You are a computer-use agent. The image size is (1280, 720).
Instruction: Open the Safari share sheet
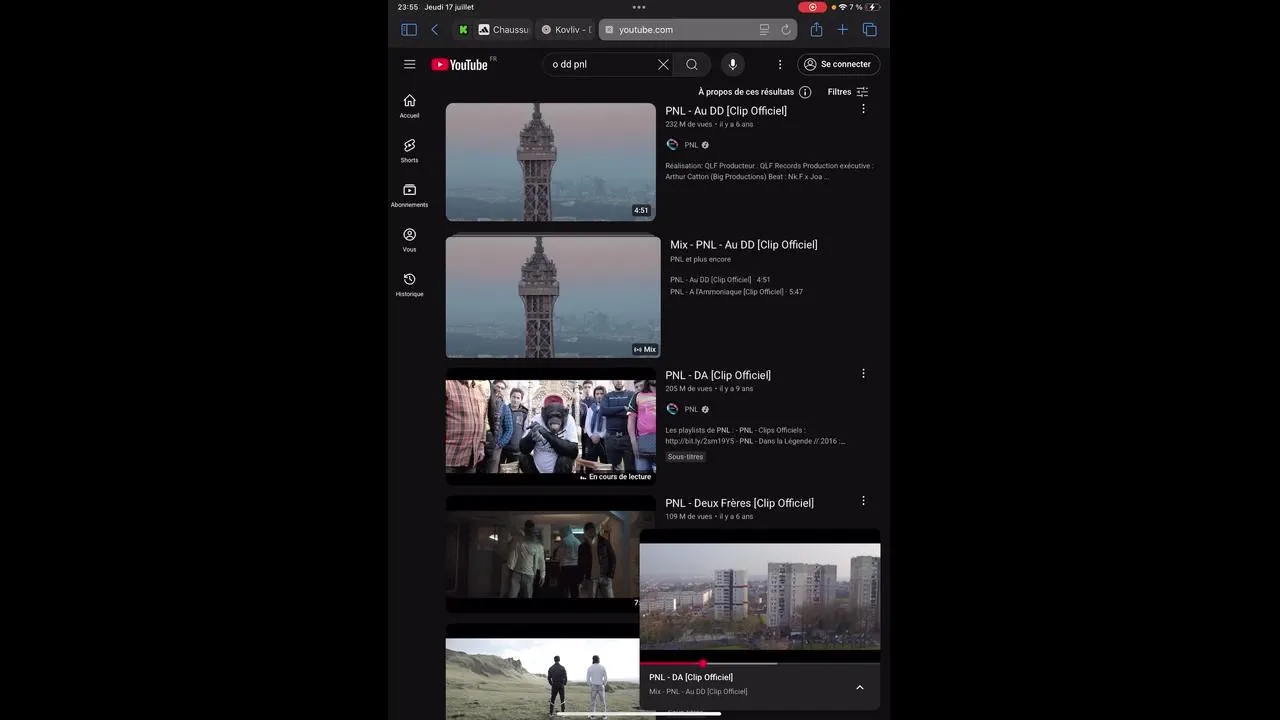[816, 30]
